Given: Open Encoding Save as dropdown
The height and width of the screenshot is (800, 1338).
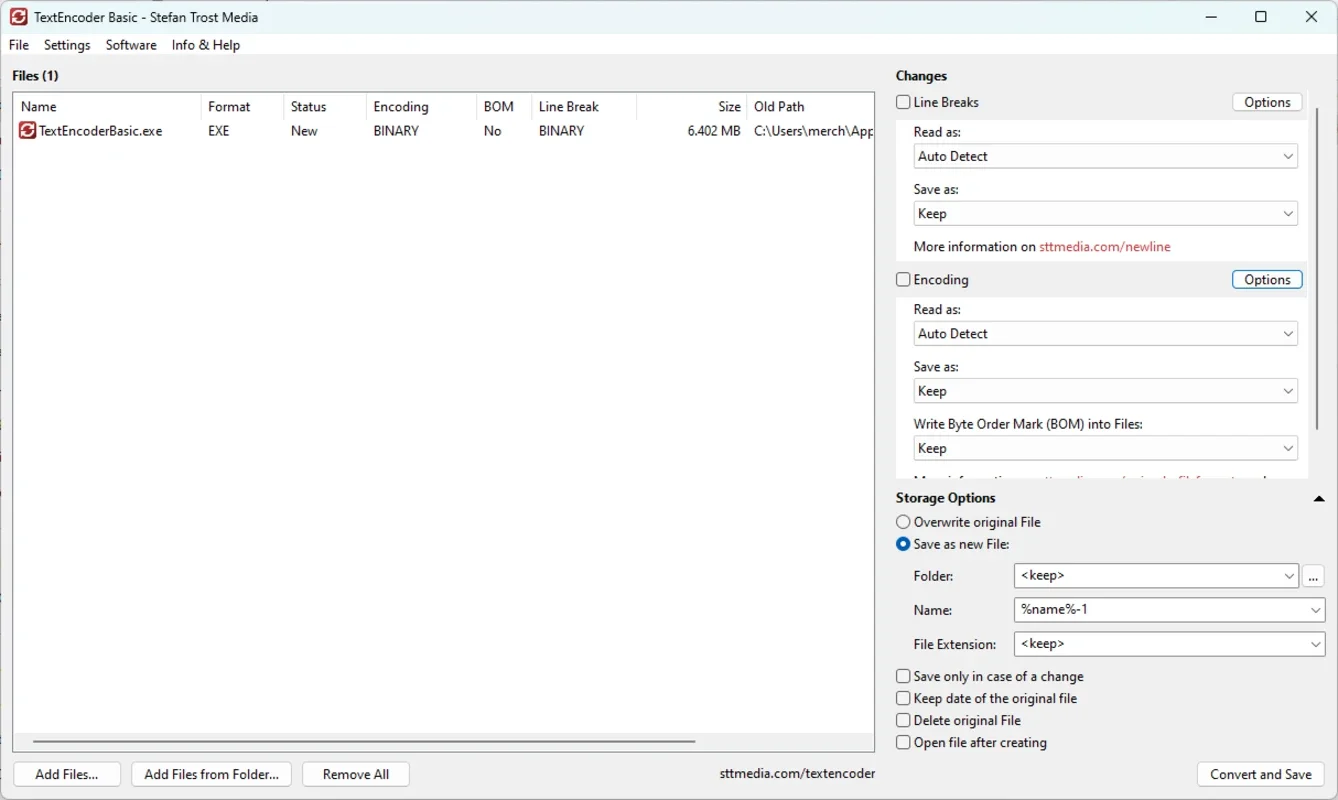Looking at the screenshot, I should 1106,391.
